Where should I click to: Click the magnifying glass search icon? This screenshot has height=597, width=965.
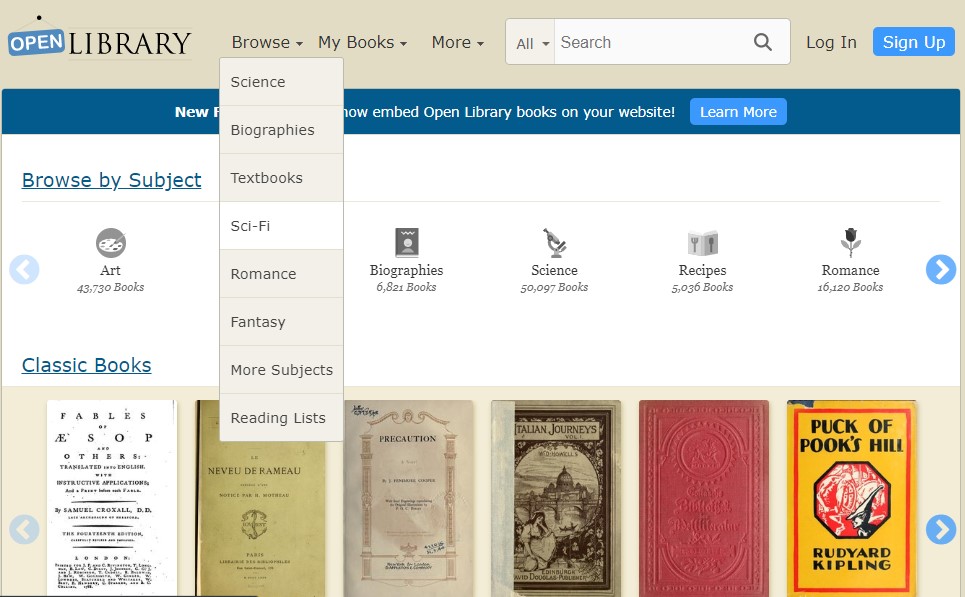(x=763, y=42)
